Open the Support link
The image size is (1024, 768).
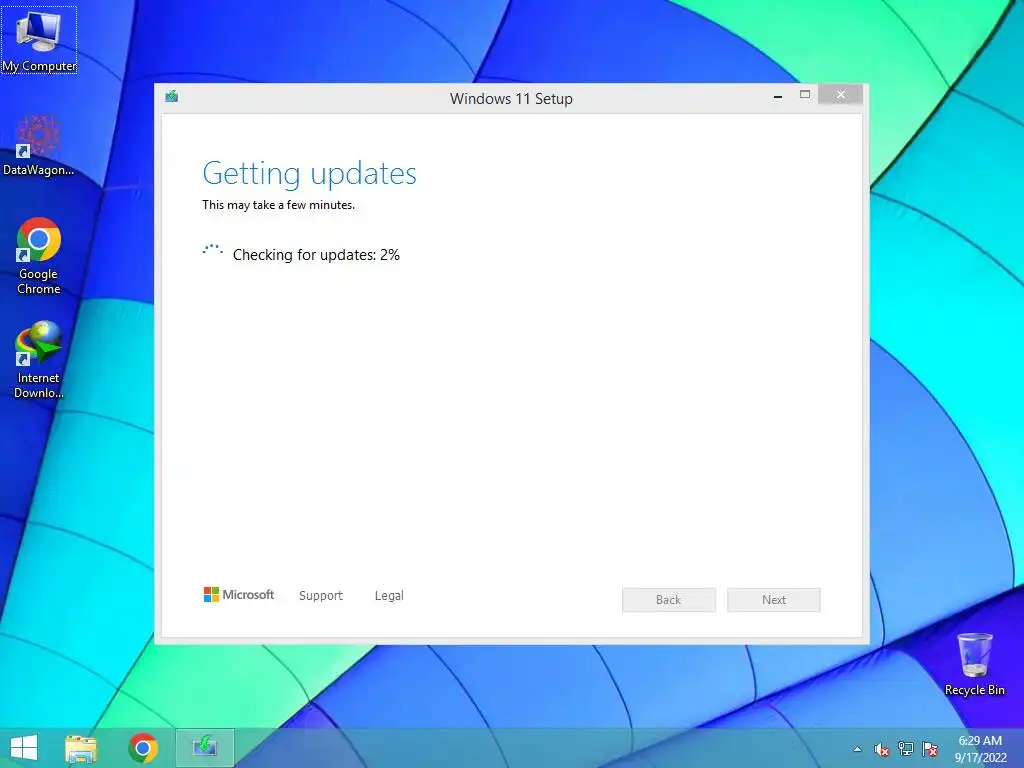click(321, 596)
